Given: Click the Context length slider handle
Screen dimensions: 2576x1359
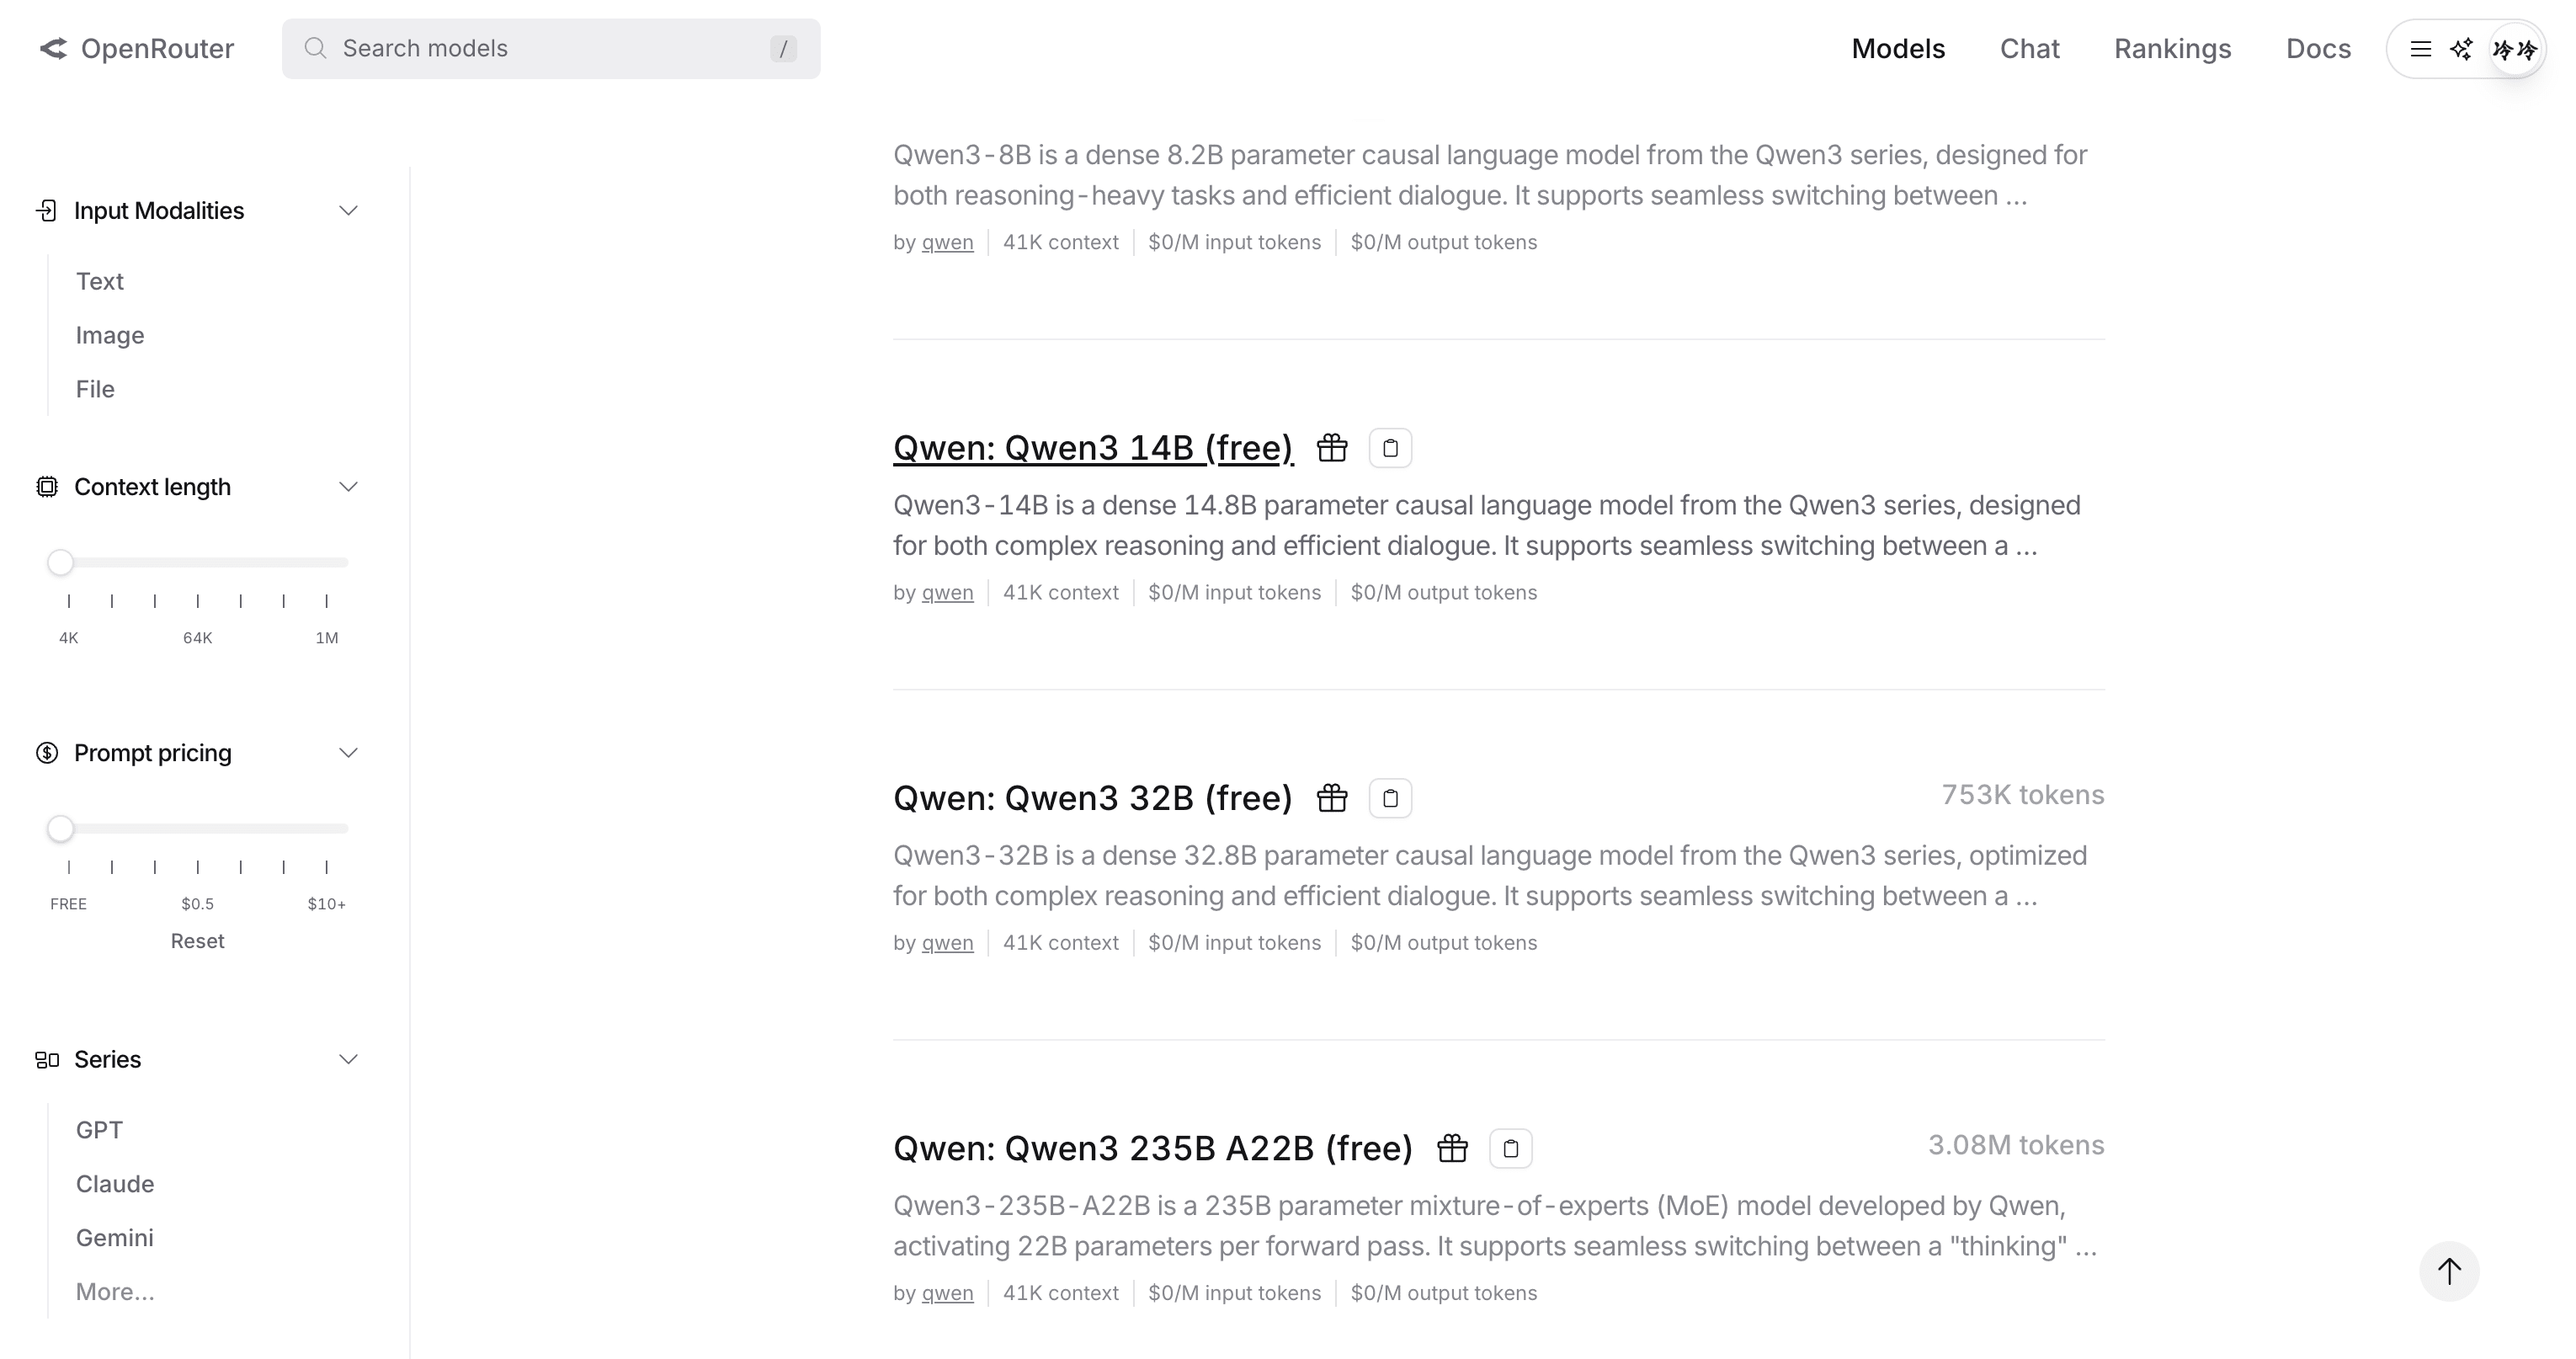Looking at the screenshot, I should pos(61,563).
